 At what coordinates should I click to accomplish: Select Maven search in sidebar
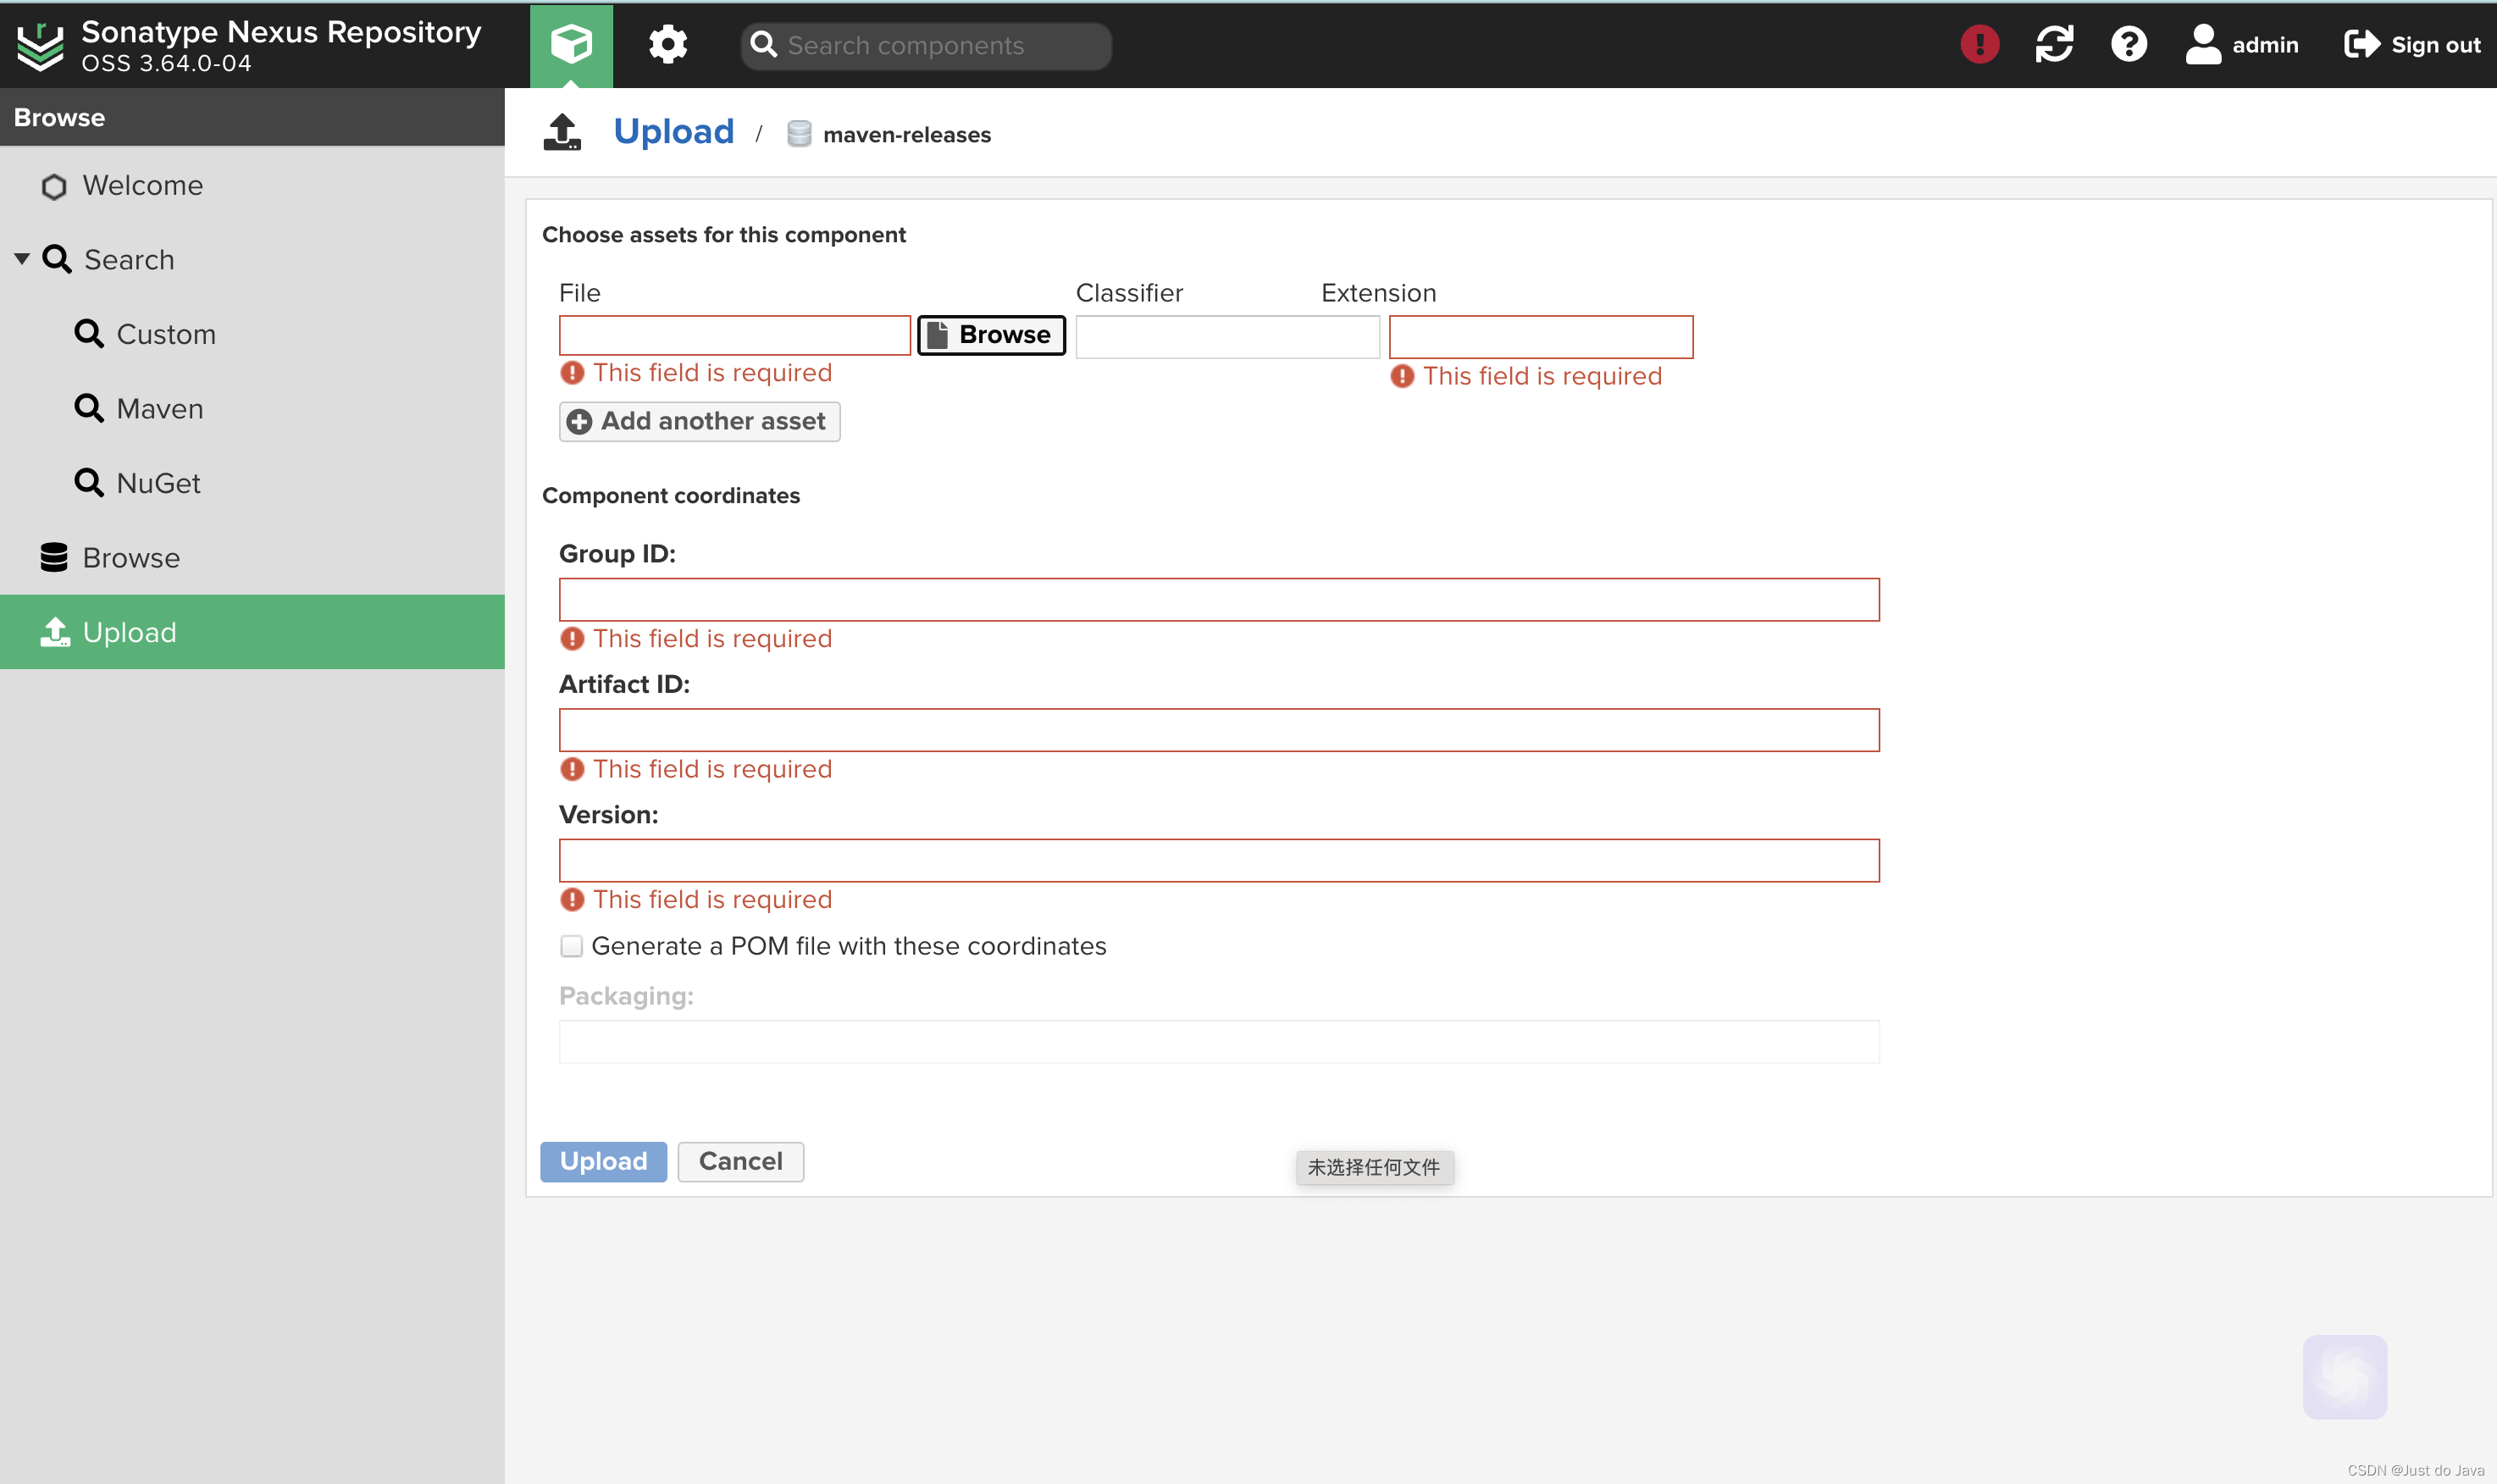click(159, 408)
